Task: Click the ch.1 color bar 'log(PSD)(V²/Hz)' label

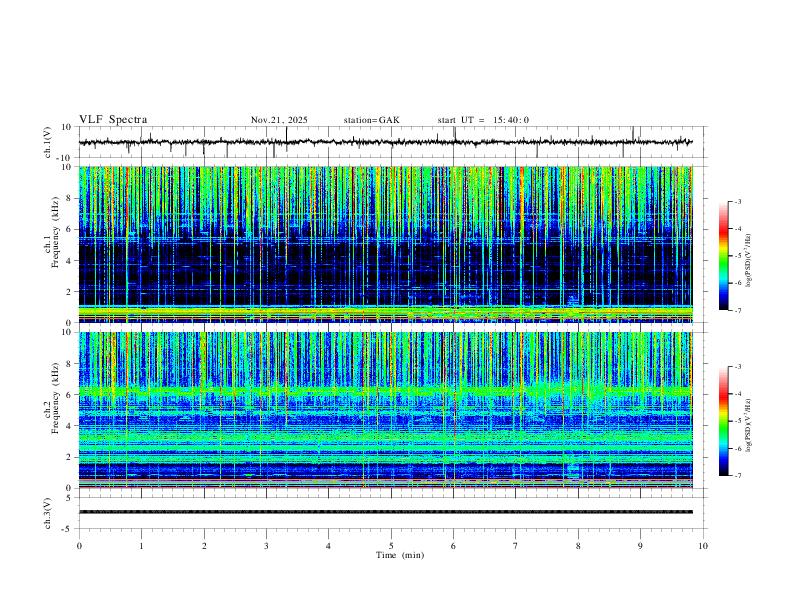Action: click(749, 260)
